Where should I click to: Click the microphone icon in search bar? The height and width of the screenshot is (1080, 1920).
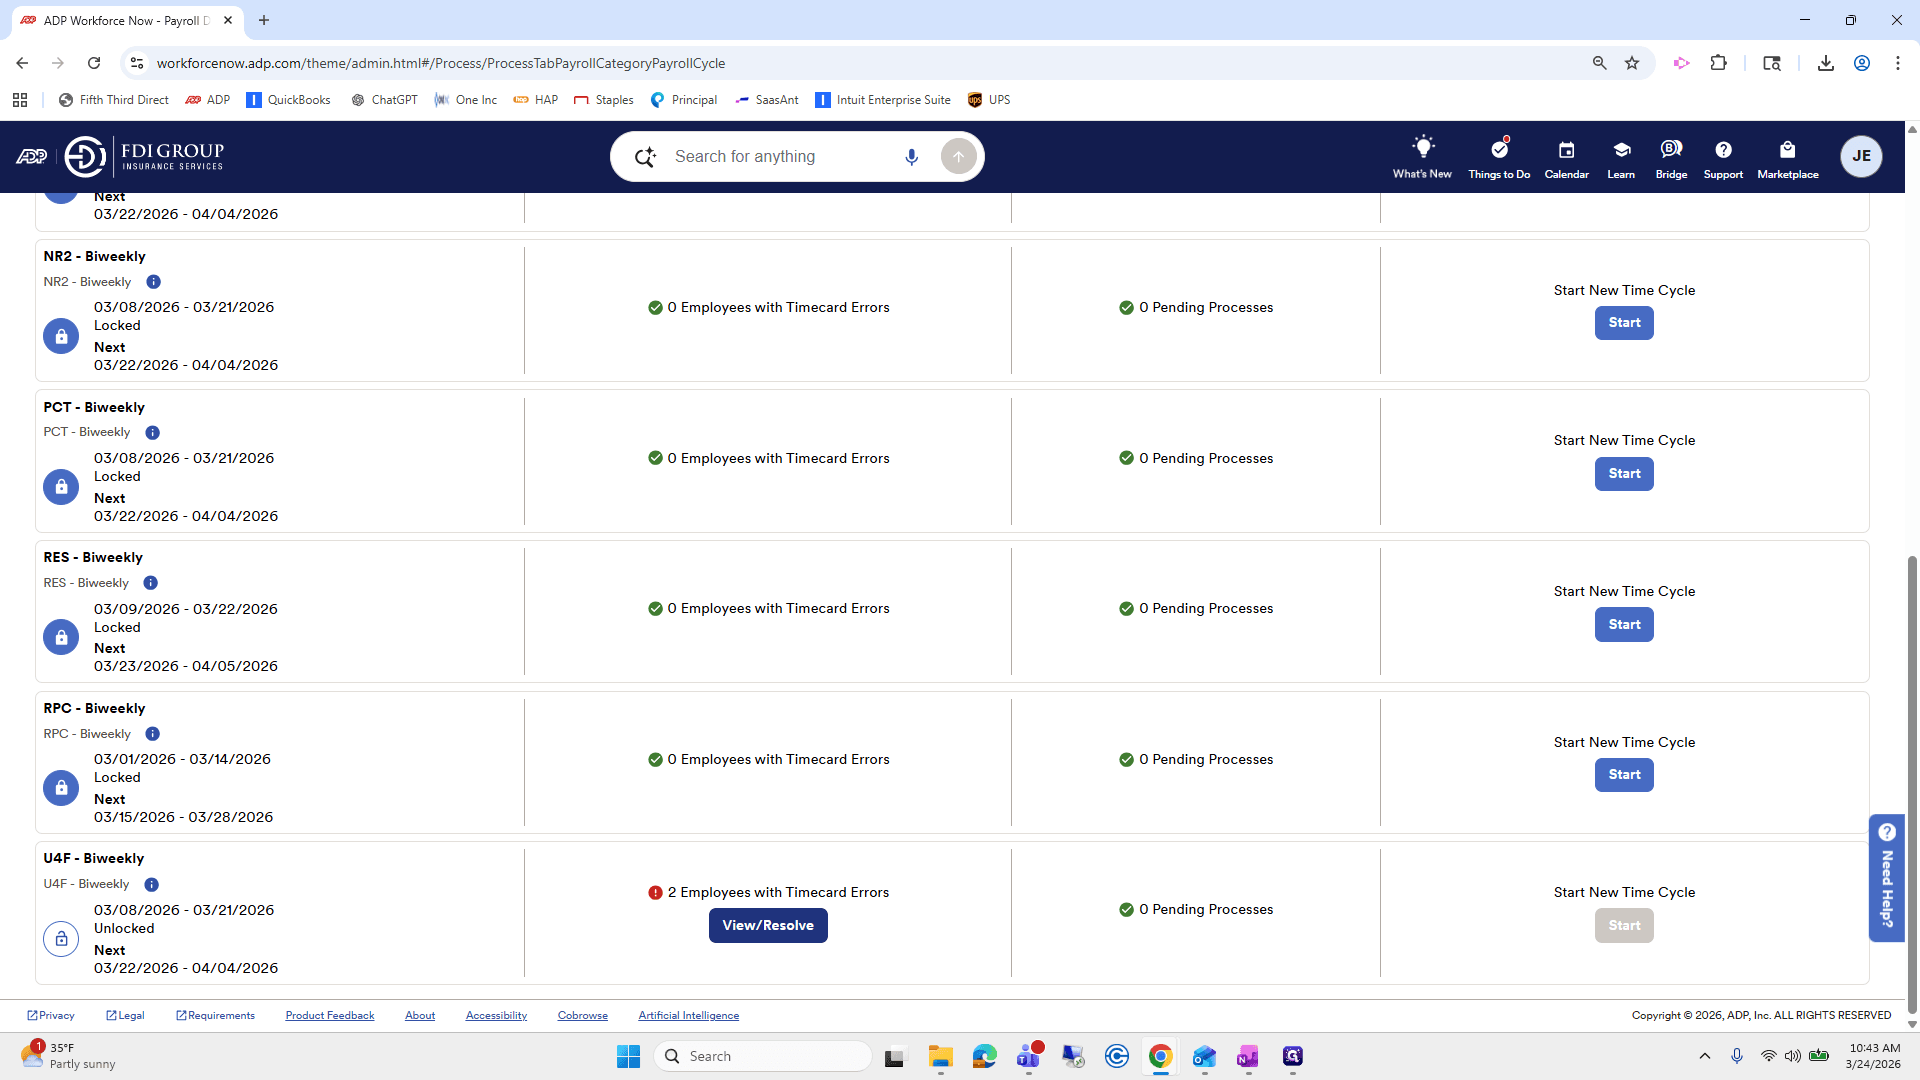click(x=911, y=157)
